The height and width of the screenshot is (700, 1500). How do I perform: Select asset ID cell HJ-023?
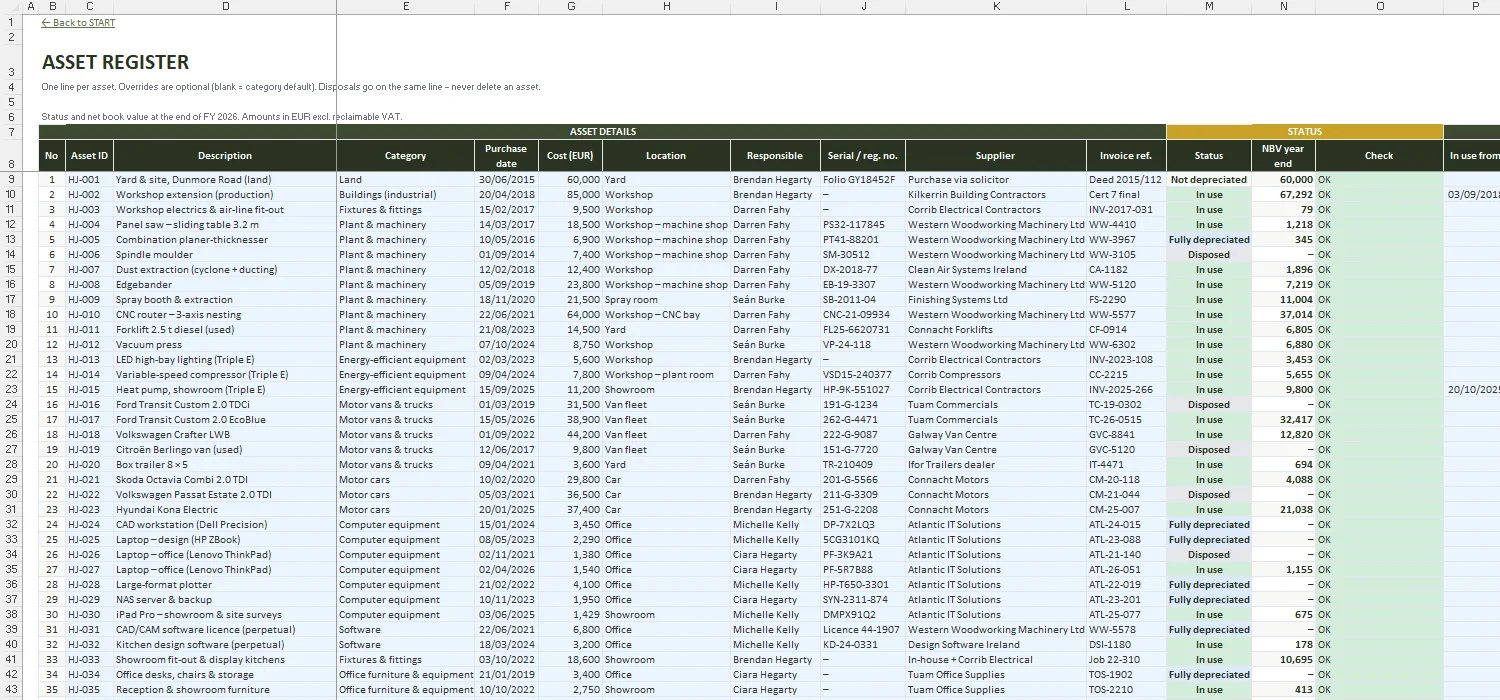[x=90, y=510]
